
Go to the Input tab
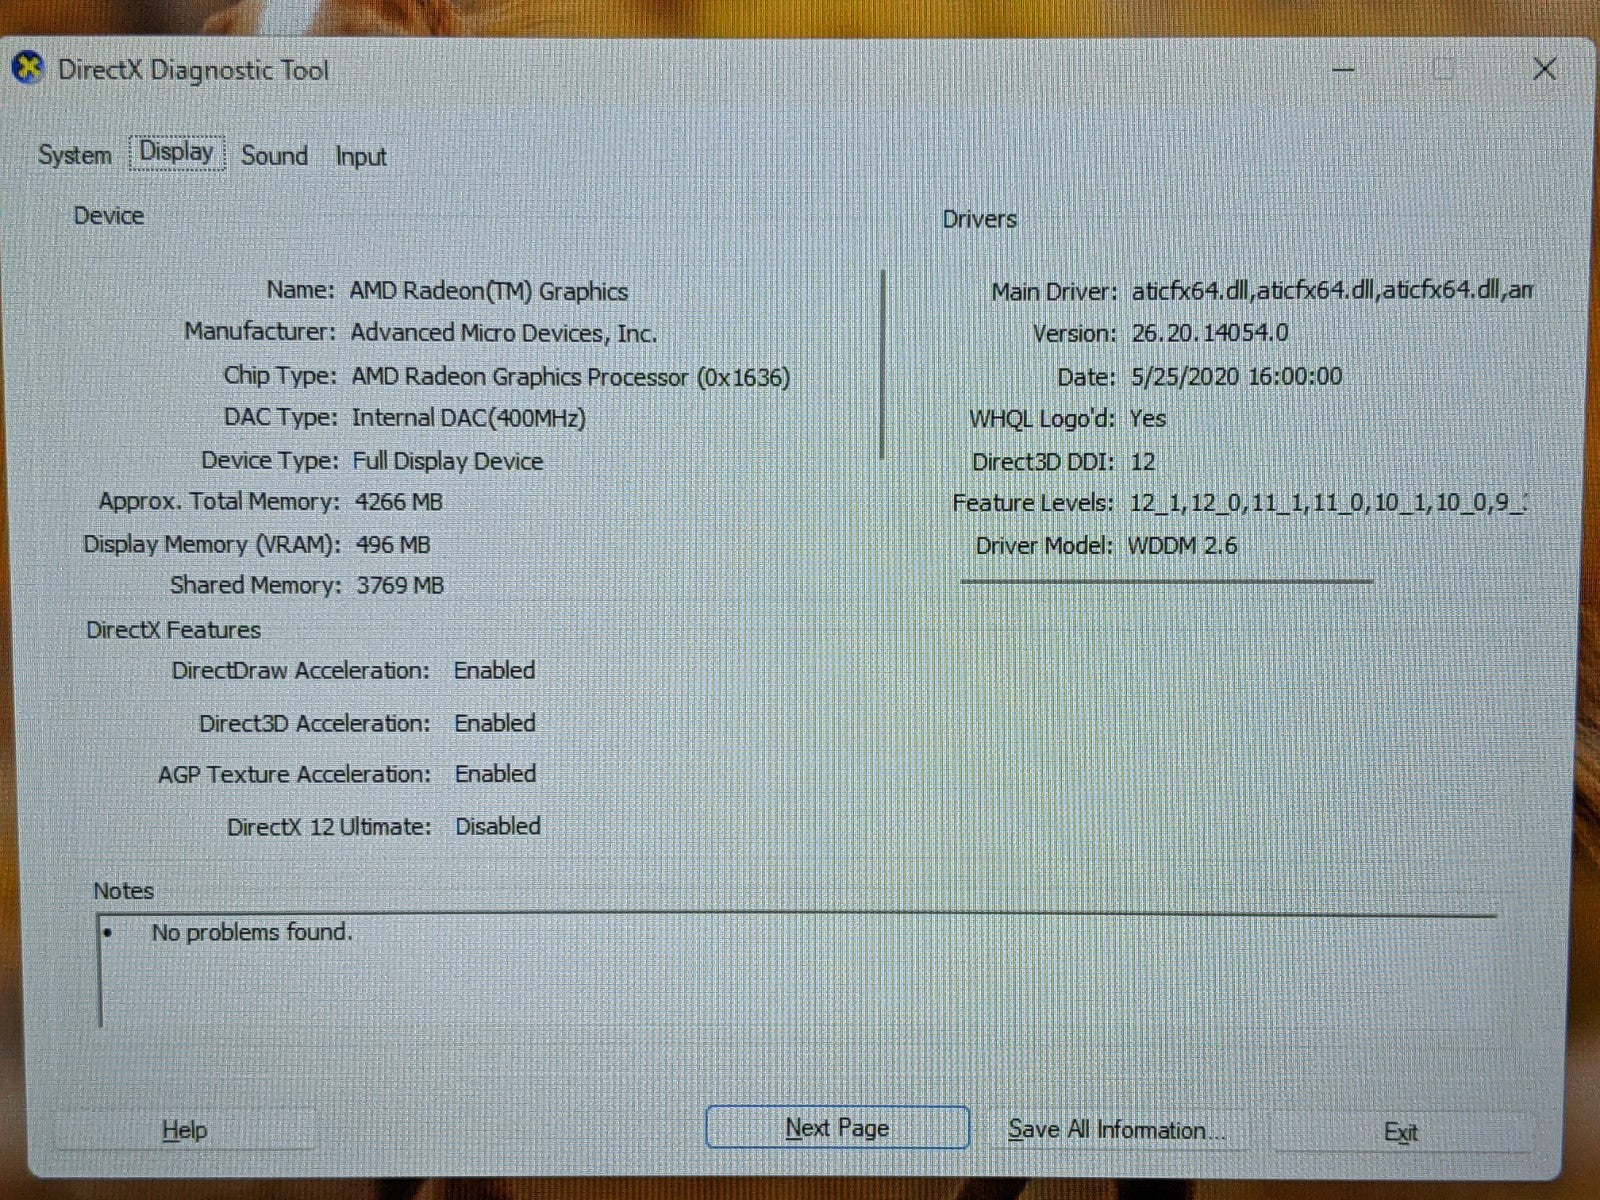pos(361,157)
